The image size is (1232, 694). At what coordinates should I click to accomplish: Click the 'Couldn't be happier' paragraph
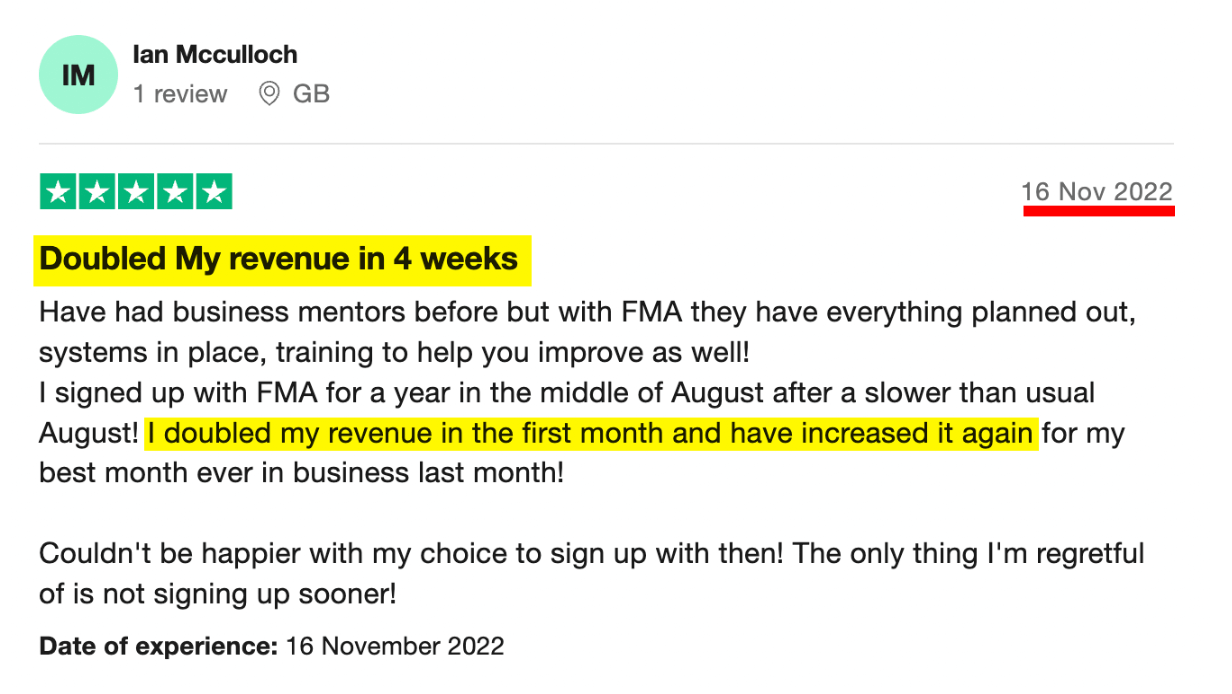[591, 574]
